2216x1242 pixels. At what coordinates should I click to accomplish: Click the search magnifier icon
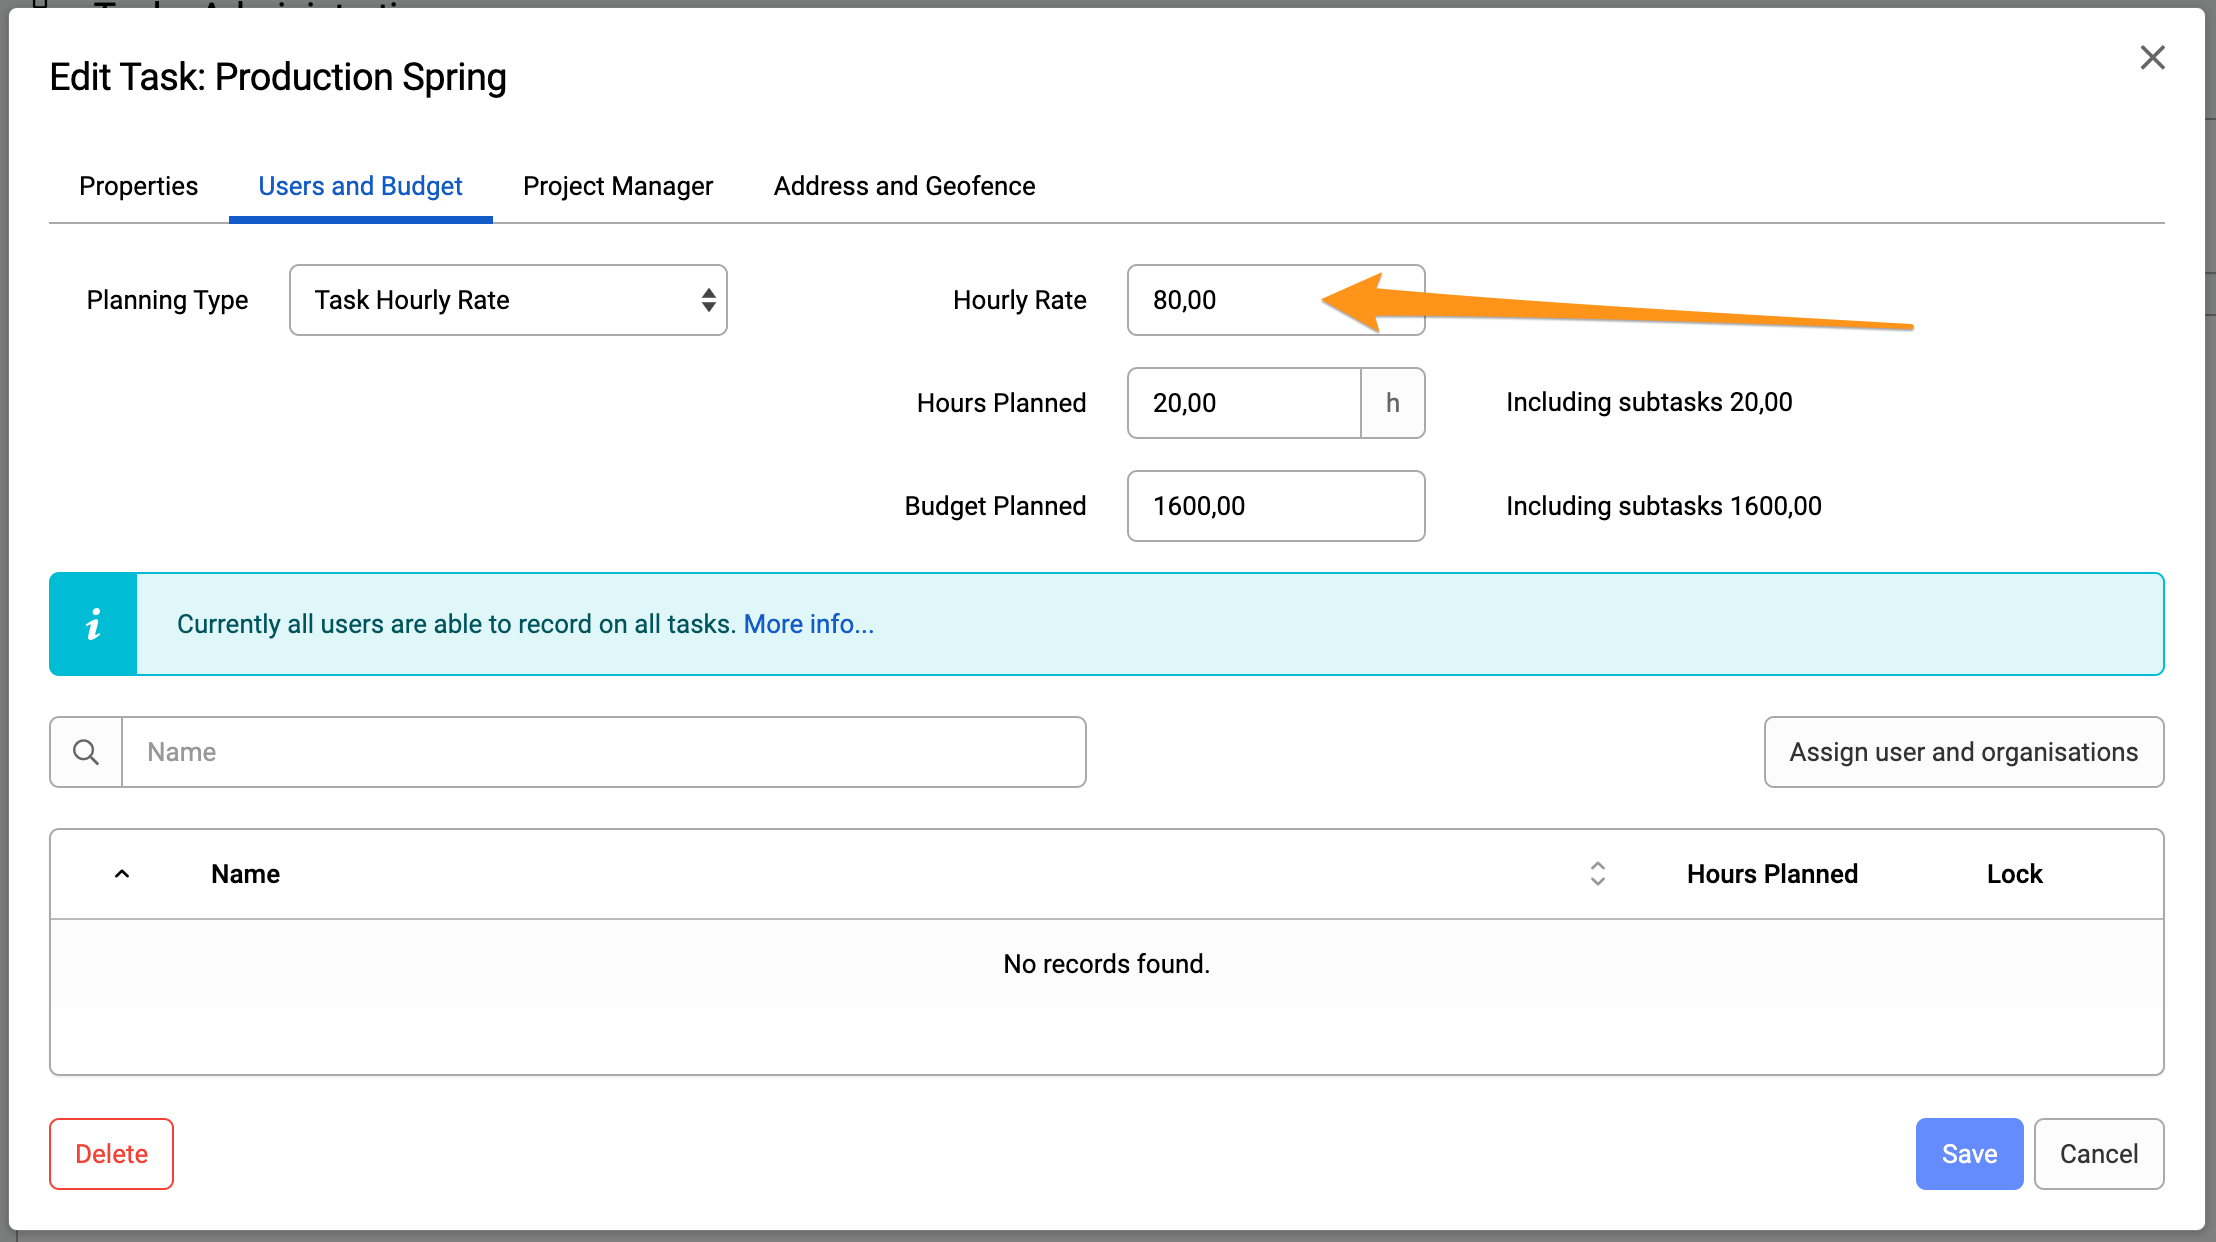pos(86,752)
